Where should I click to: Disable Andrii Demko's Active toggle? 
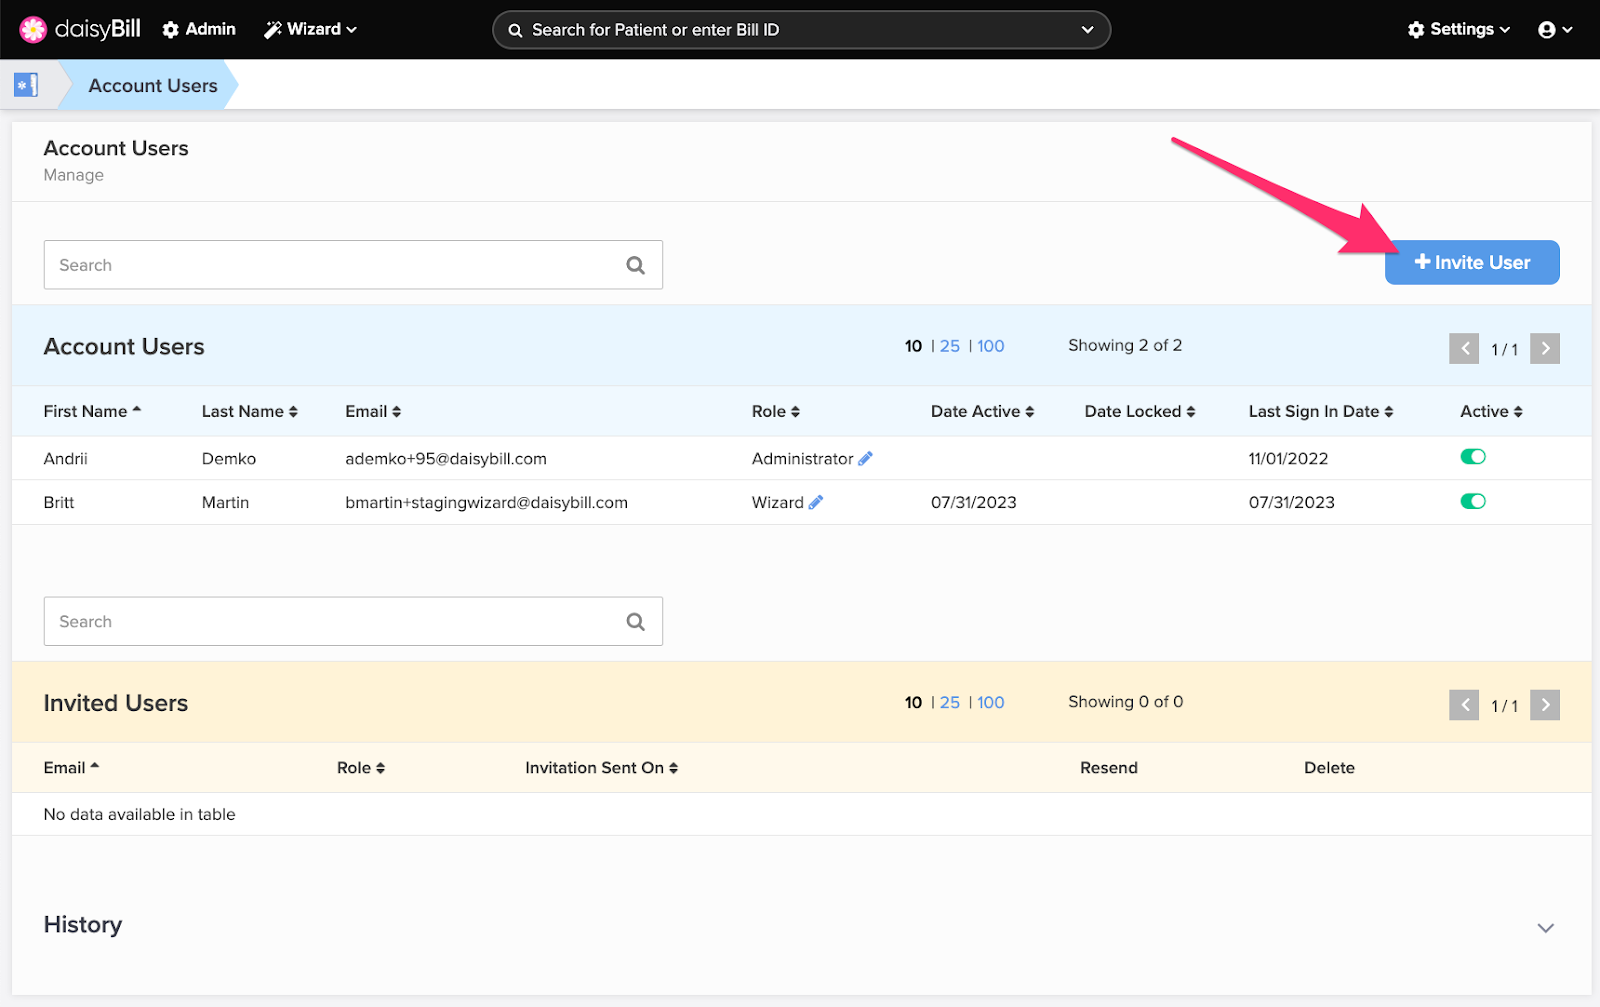[x=1473, y=456]
